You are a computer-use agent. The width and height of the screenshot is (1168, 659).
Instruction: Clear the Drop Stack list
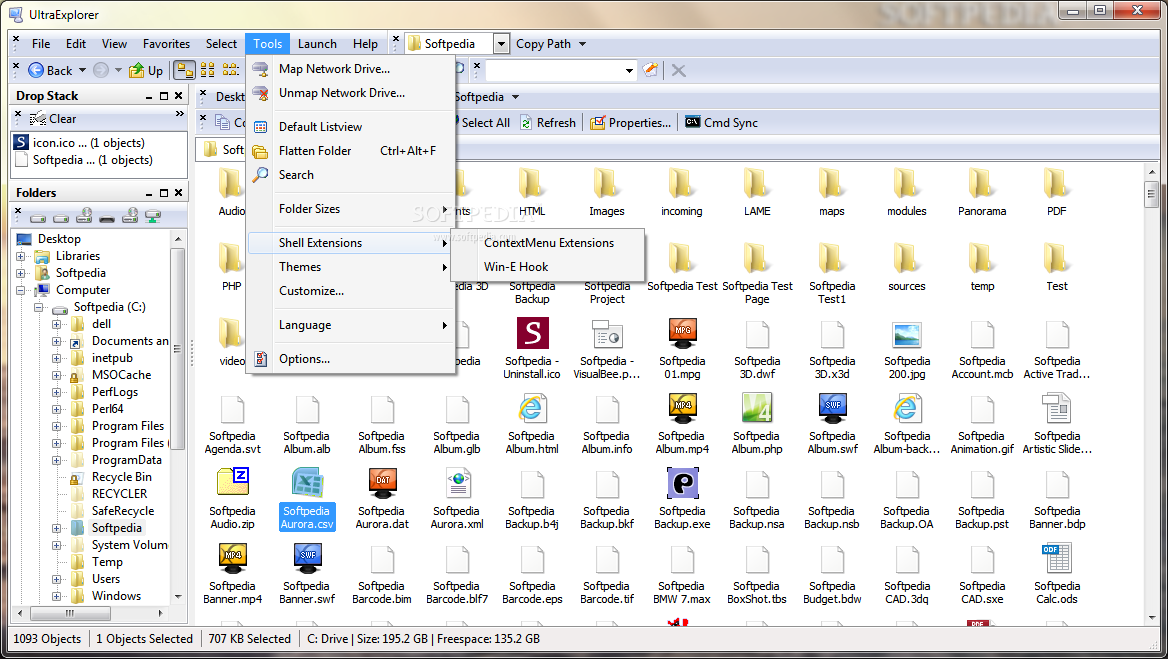53,118
